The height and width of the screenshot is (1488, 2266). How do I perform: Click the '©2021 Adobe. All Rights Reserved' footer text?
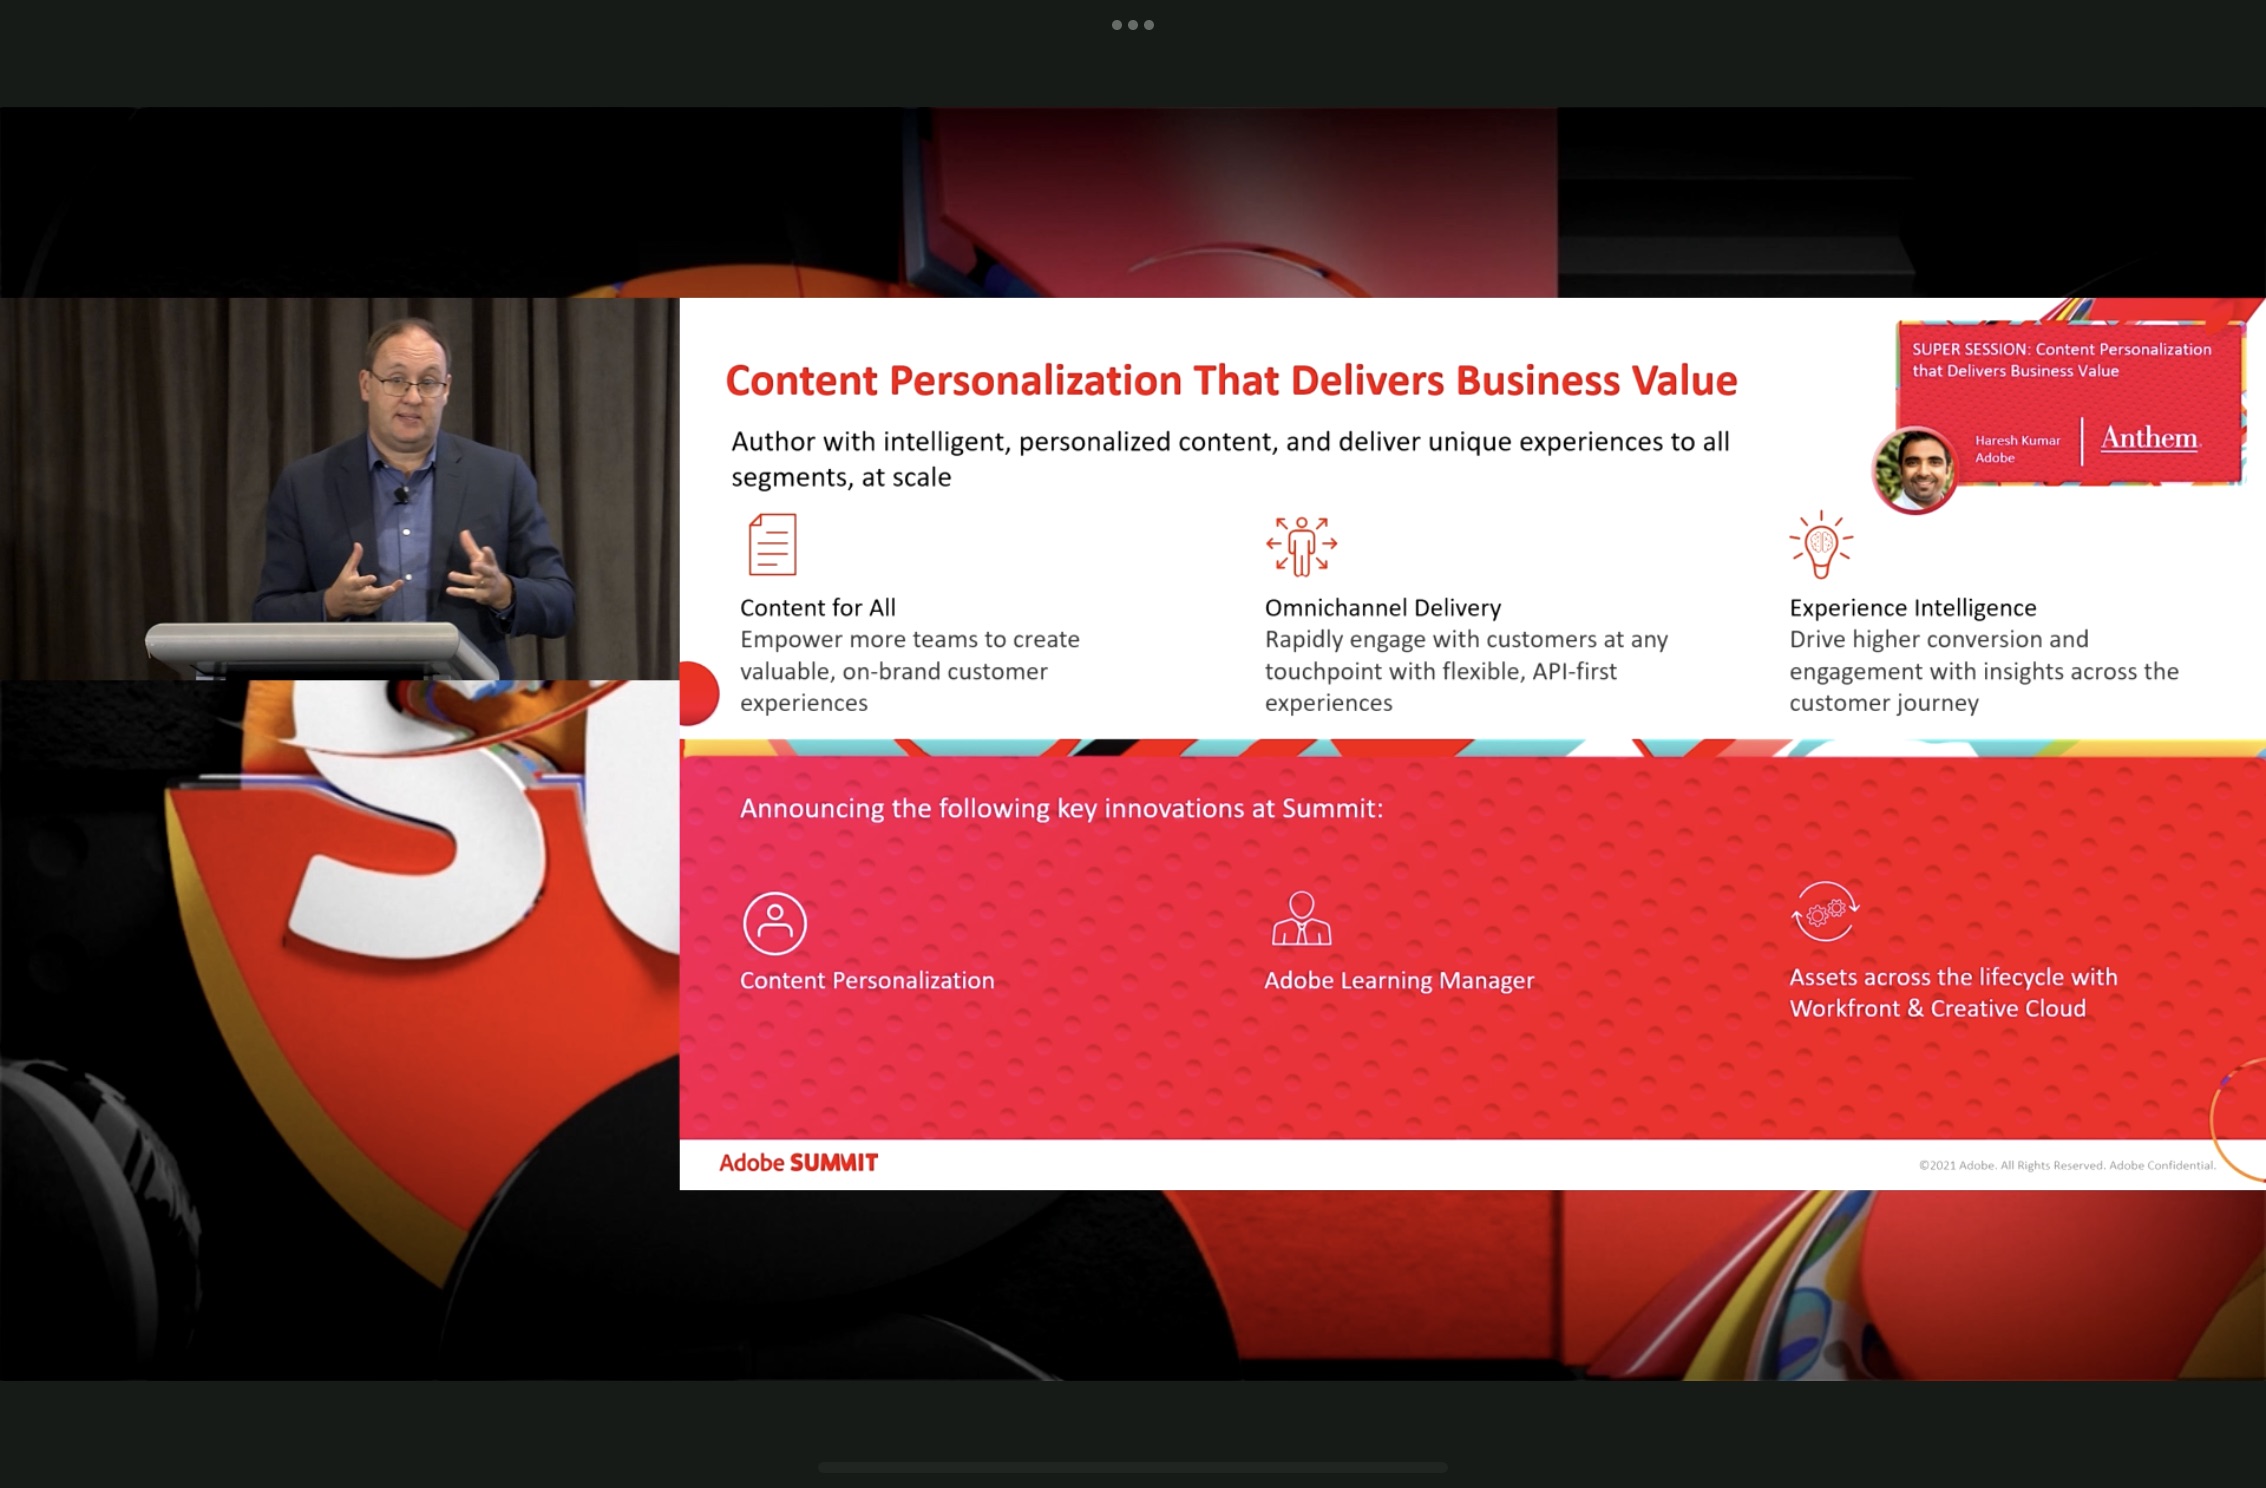pyautogui.click(x=2067, y=1165)
